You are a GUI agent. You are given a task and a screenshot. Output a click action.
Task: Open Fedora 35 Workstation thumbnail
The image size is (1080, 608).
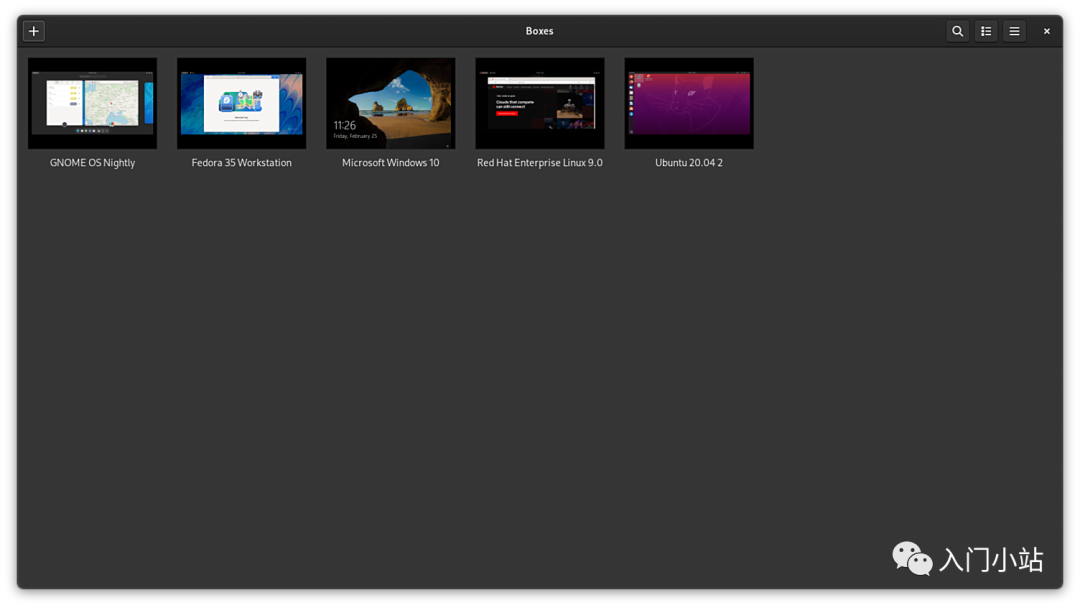[242, 103]
